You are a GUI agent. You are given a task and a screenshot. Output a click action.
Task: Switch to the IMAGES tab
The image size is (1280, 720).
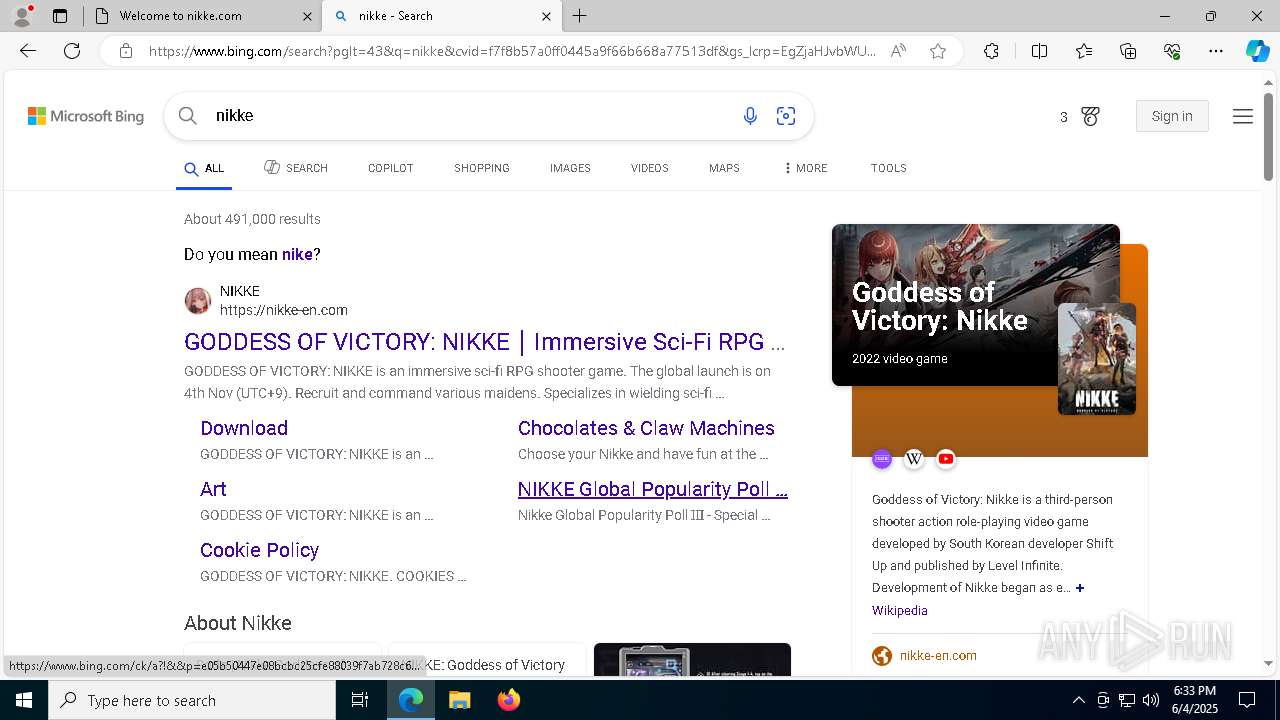(x=570, y=168)
